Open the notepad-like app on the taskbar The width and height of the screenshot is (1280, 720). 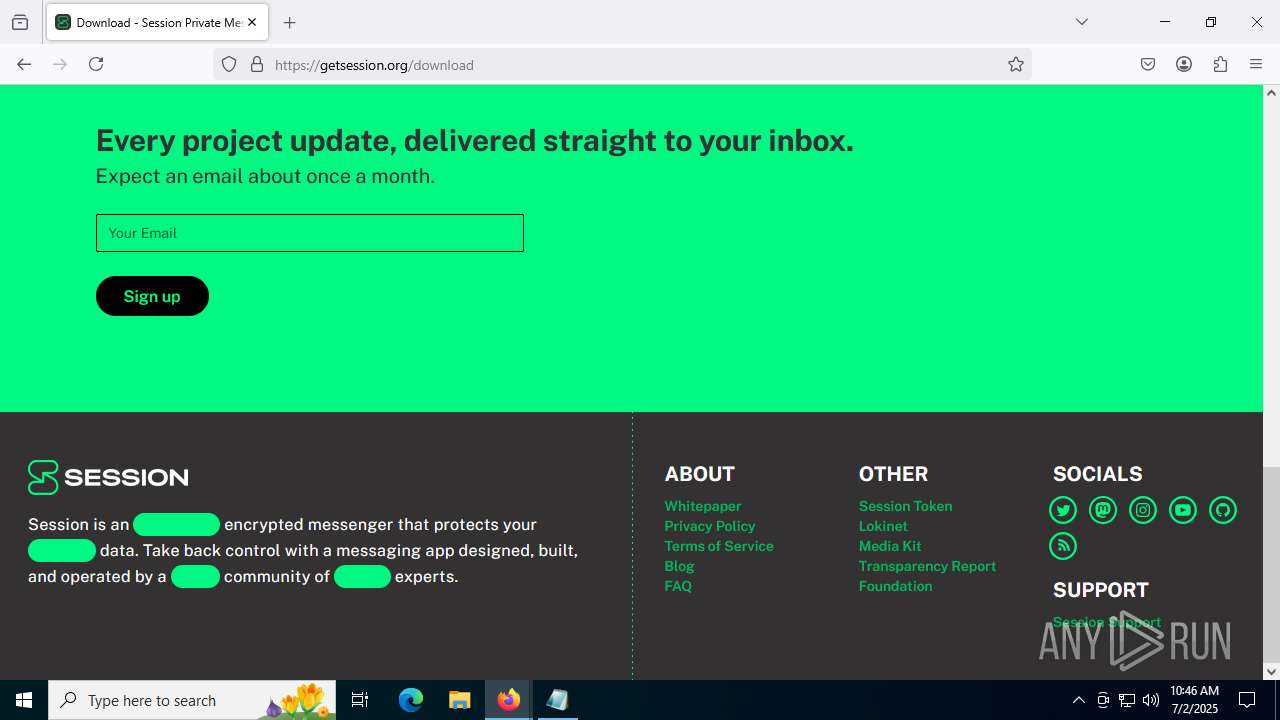557,700
